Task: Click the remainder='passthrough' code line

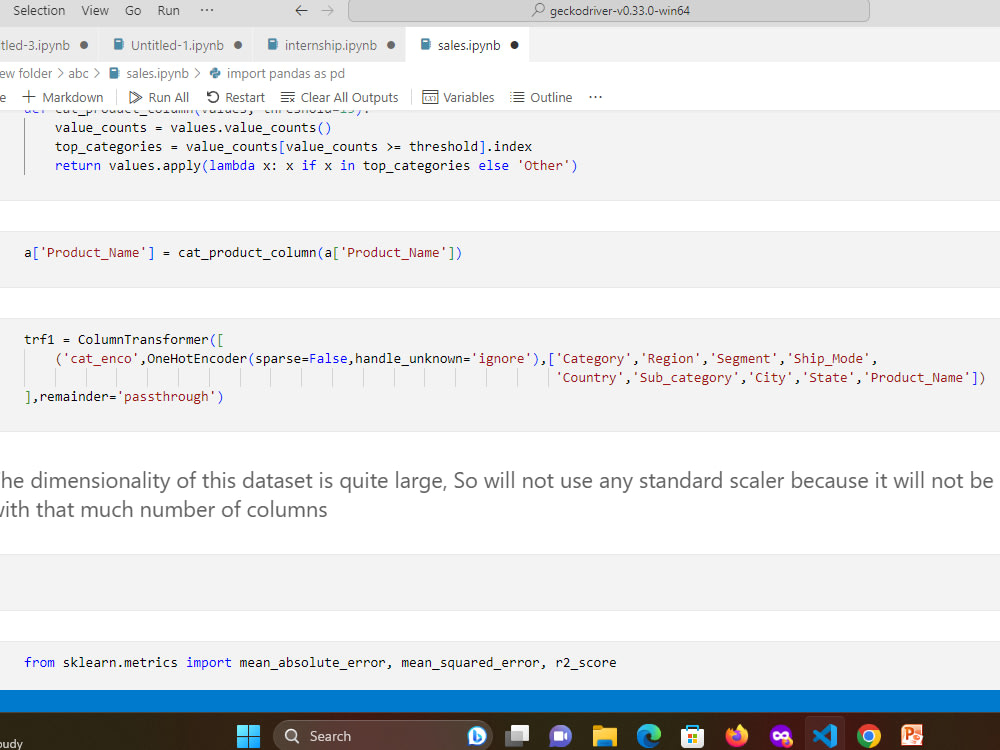Action: pyautogui.click(x=124, y=397)
